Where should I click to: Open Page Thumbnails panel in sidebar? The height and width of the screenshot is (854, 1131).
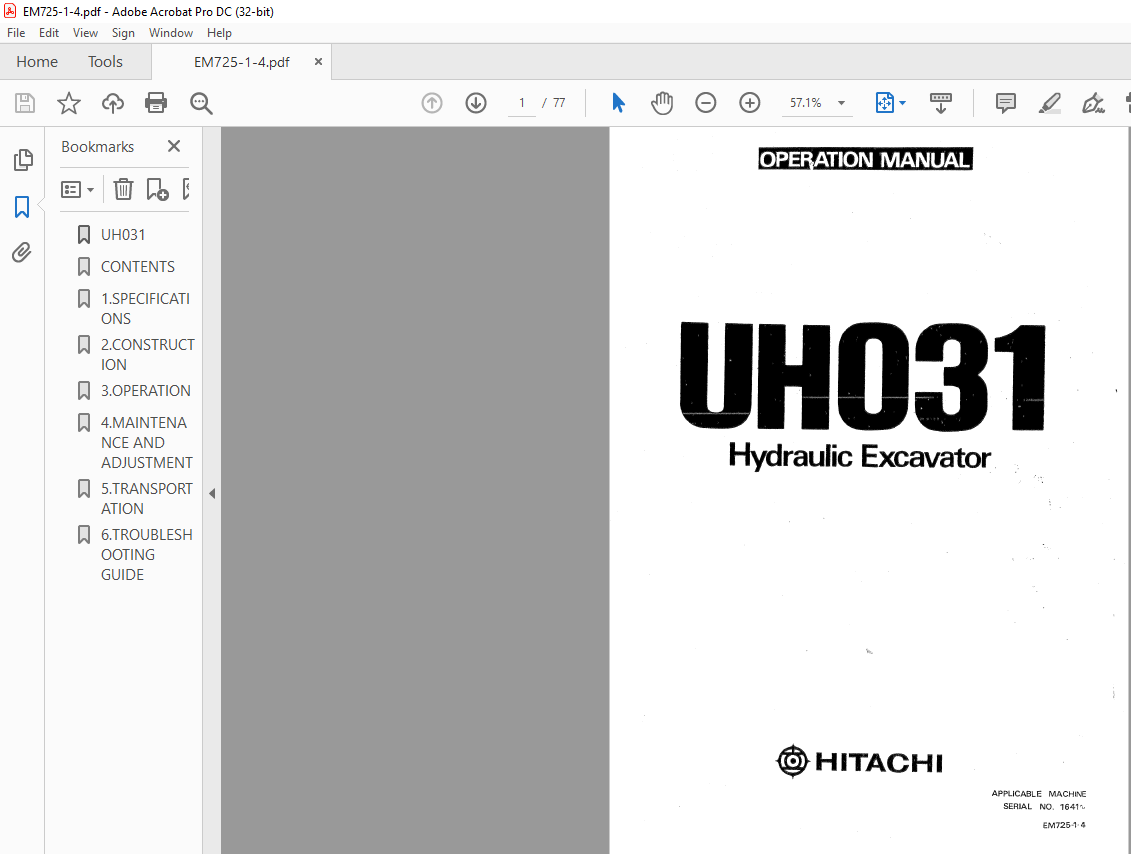pos(22,160)
